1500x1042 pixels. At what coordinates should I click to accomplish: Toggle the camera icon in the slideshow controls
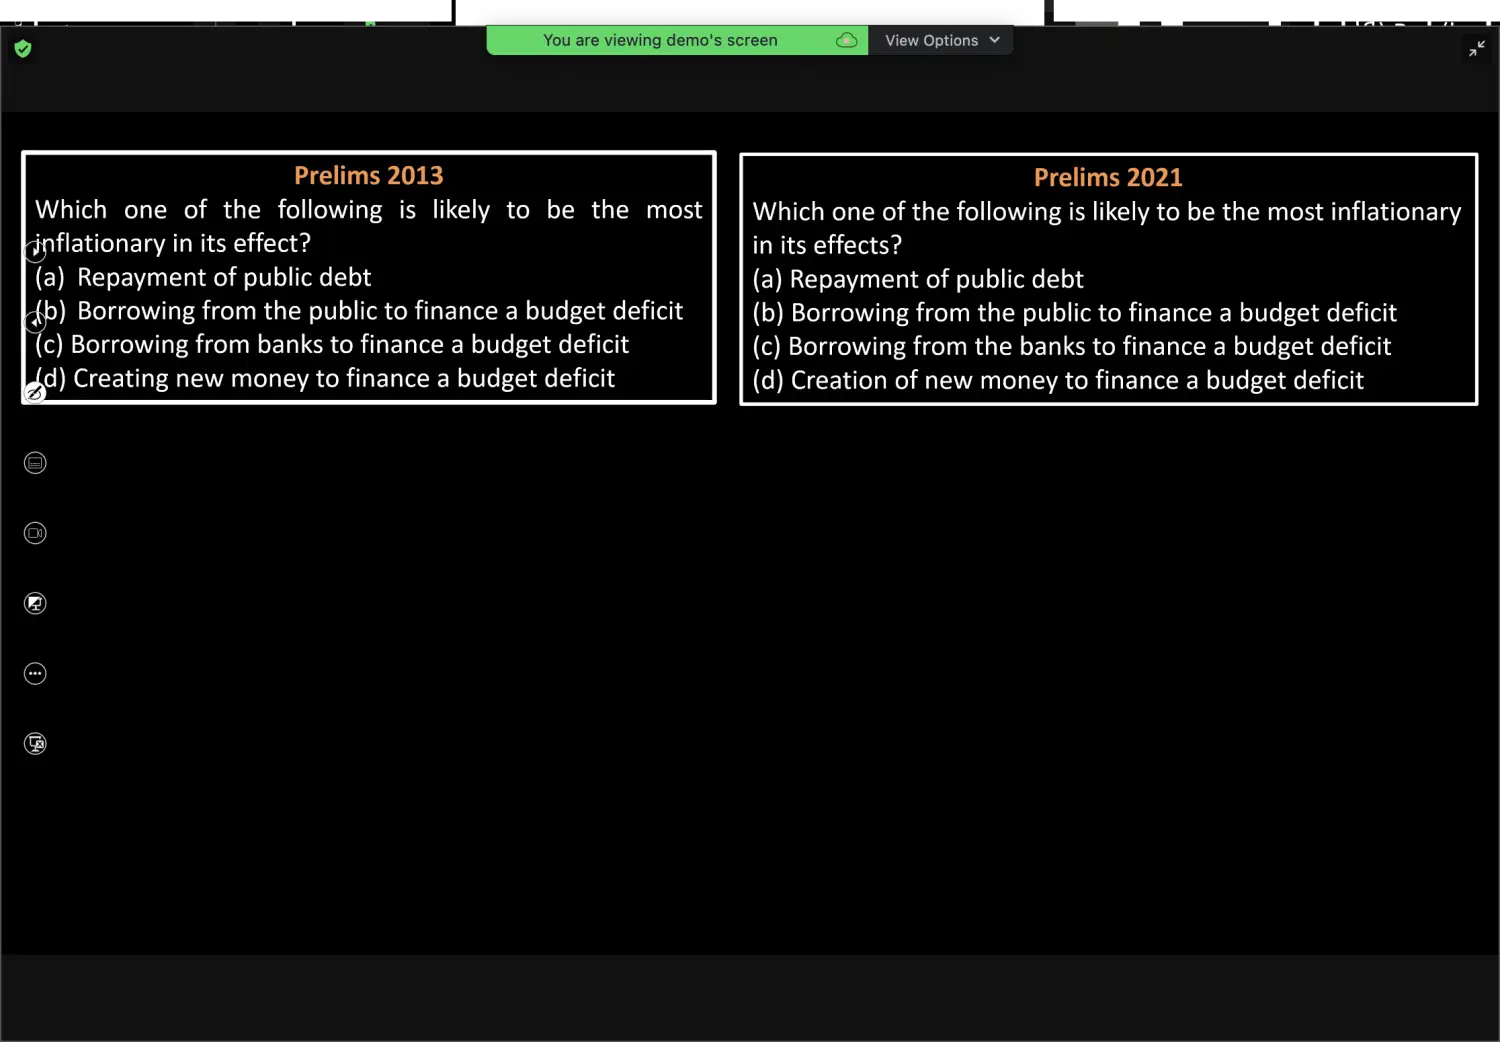click(35, 533)
